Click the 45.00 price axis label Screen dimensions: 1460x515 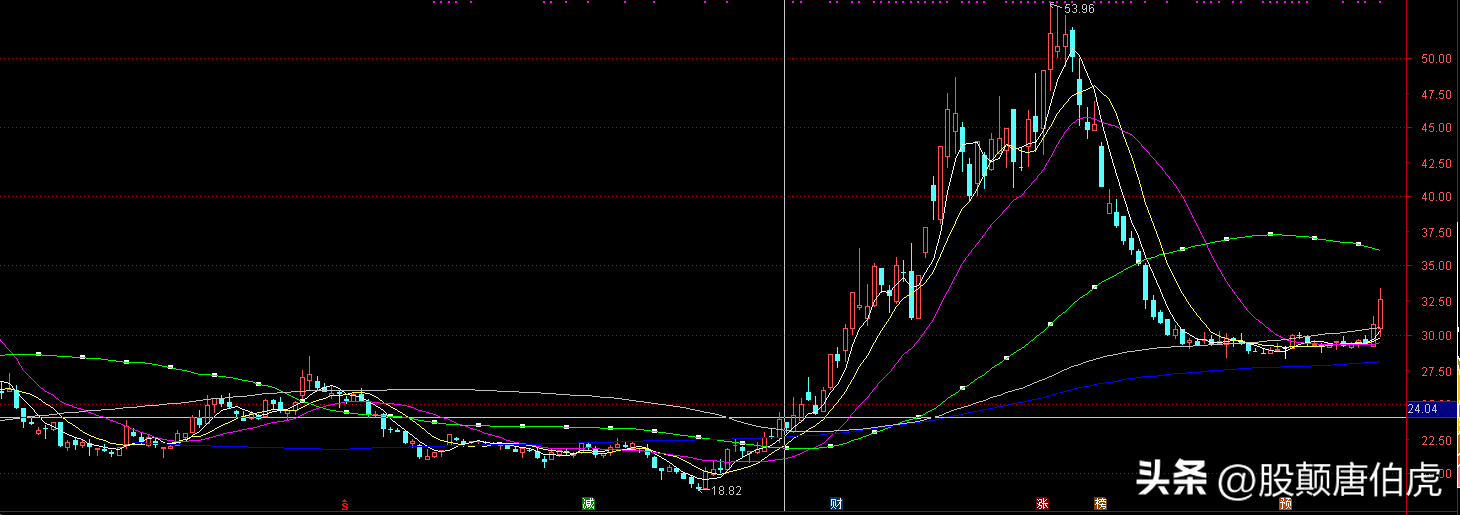tap(1436, 128)
